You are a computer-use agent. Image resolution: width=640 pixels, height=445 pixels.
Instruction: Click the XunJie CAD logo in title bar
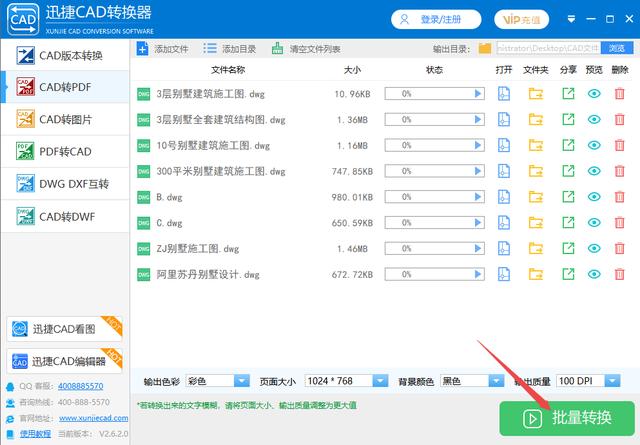23,19
